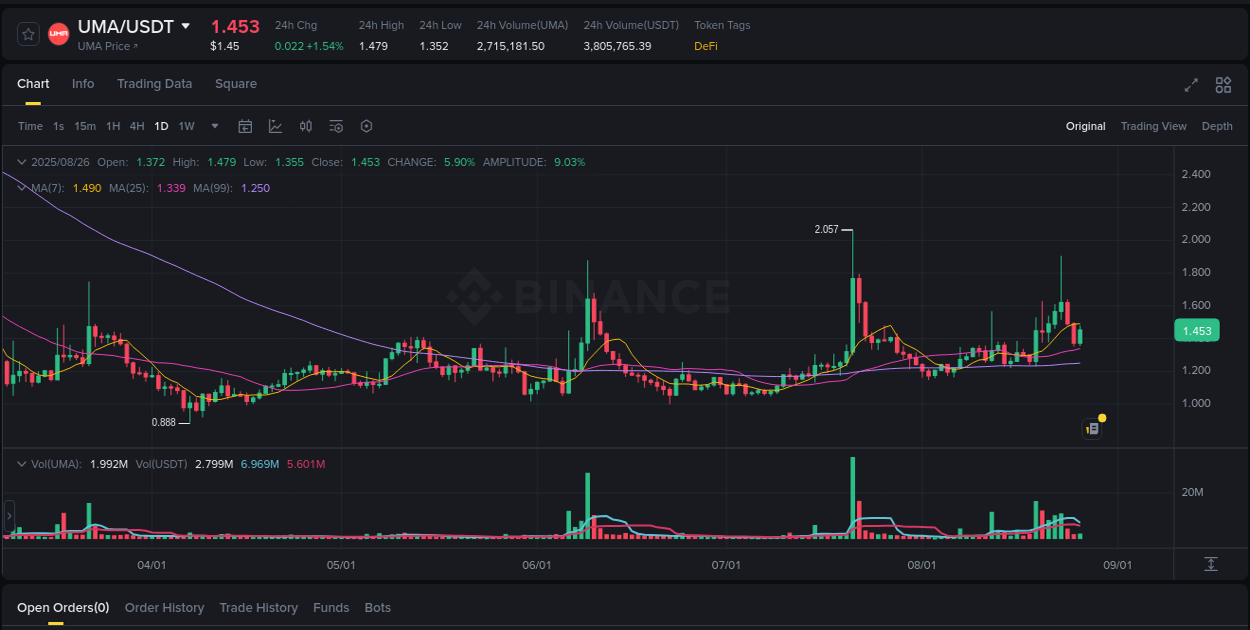Click the chart snapshot icon near the candles
This screenshot has height=630, width=1250.
1092,428
